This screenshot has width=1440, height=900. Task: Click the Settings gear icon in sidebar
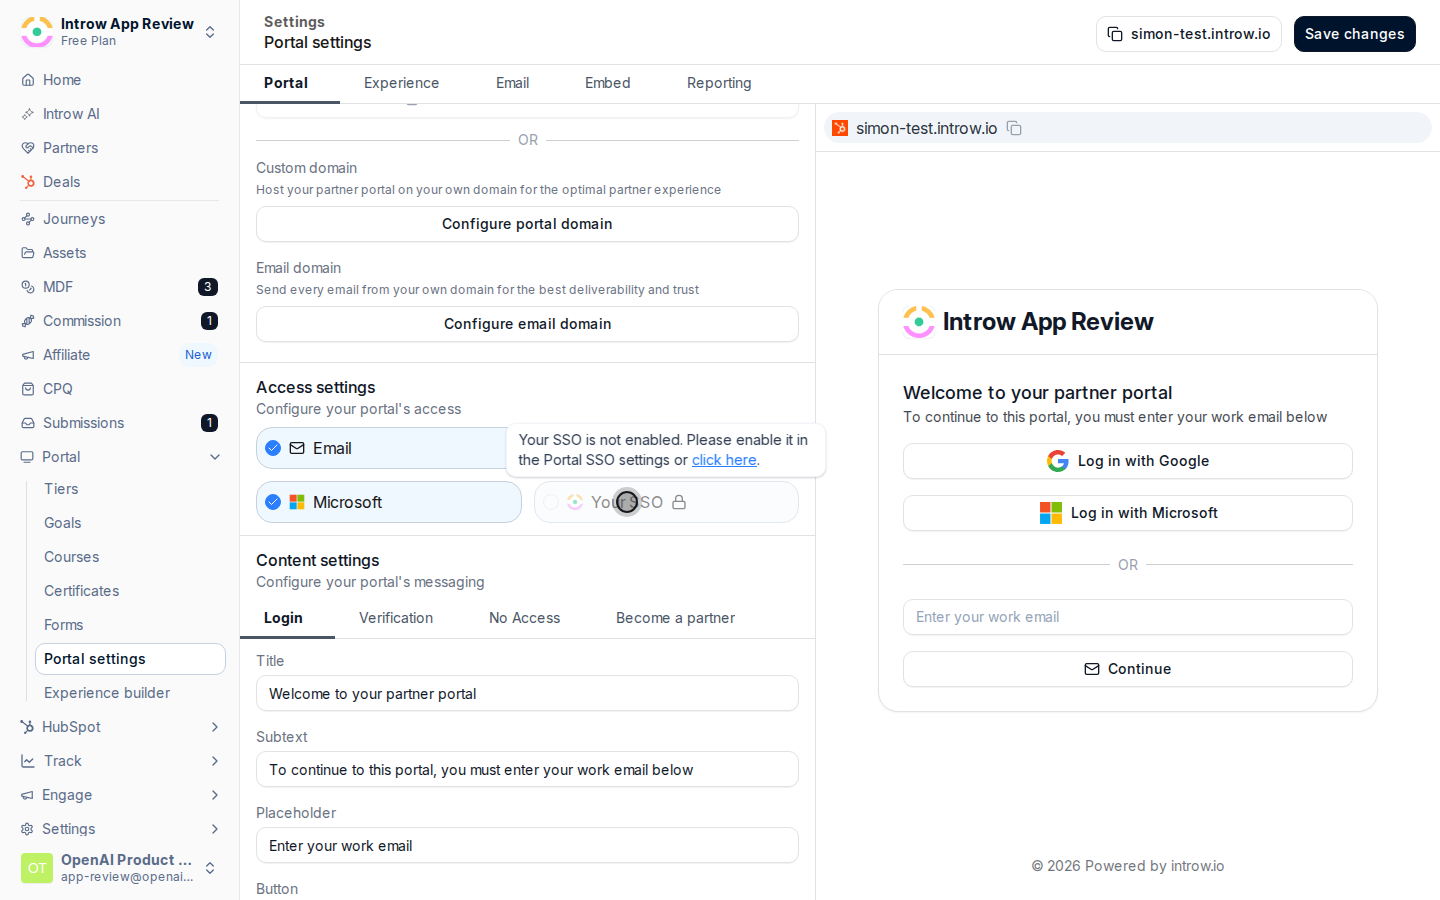[27, 829]
